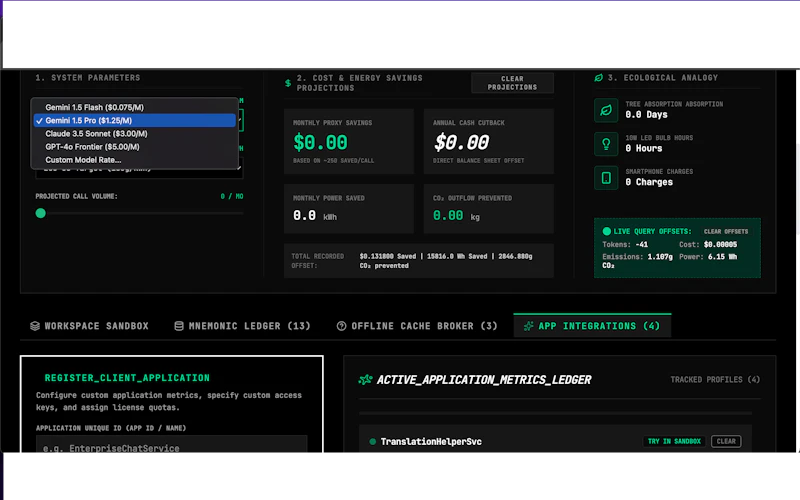The image size is (800, 500).
Task: Click the projected call volume slider handle
Action: tap(41, 213)
